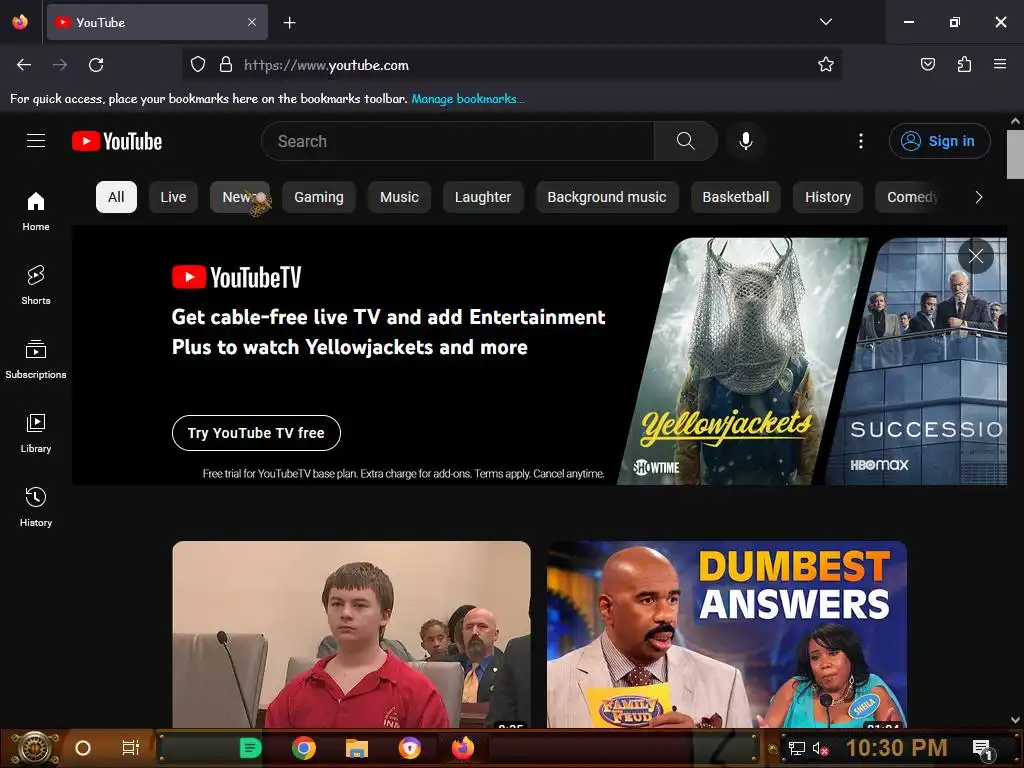
Task: Open tracking protection shield icon
Action: [x=198, y=64]
